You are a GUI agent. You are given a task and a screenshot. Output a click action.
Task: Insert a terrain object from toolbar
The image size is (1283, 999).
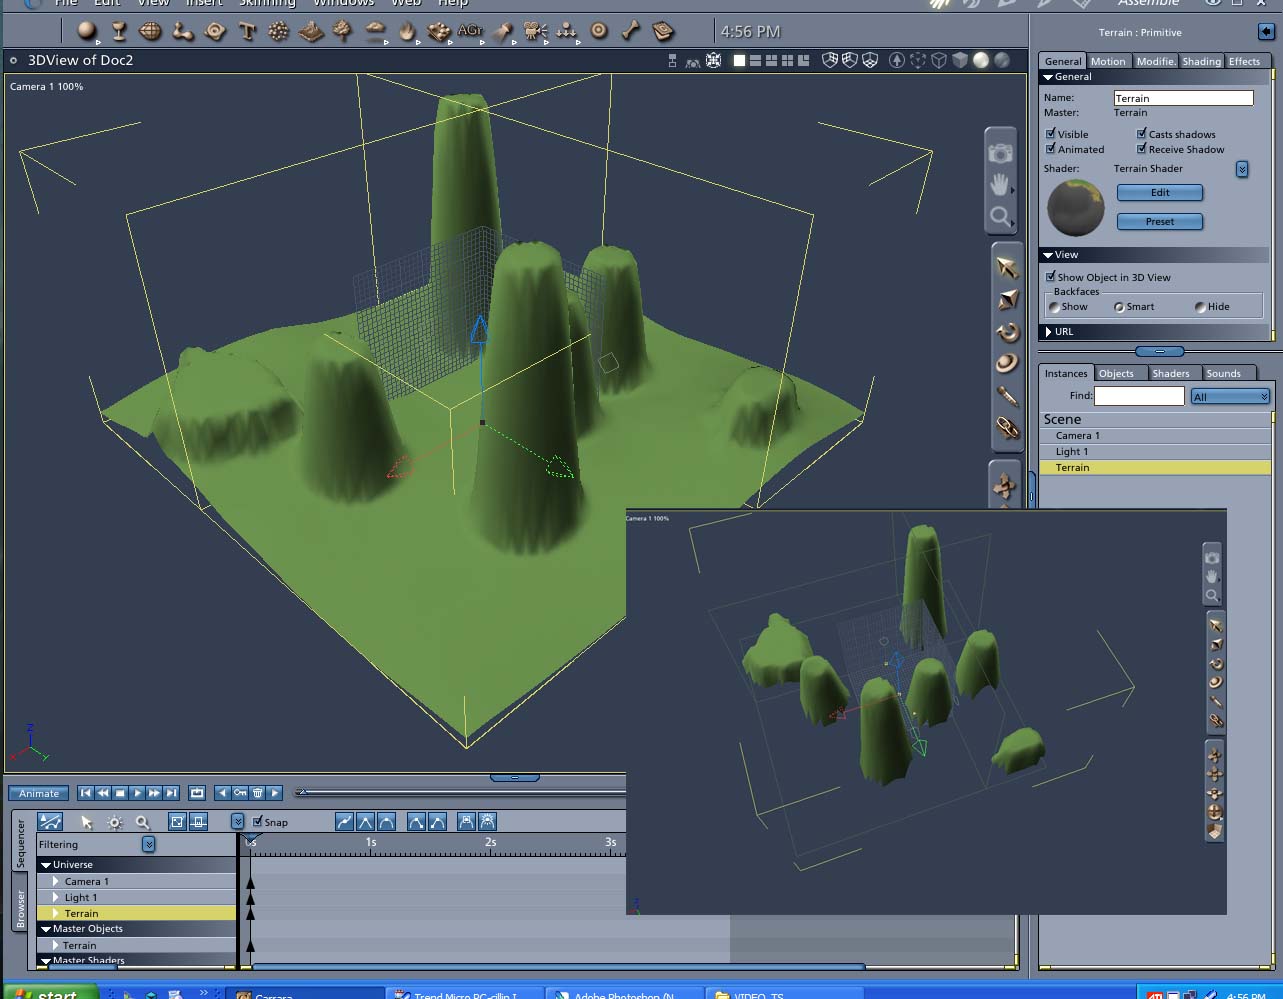tap(311, 32)
